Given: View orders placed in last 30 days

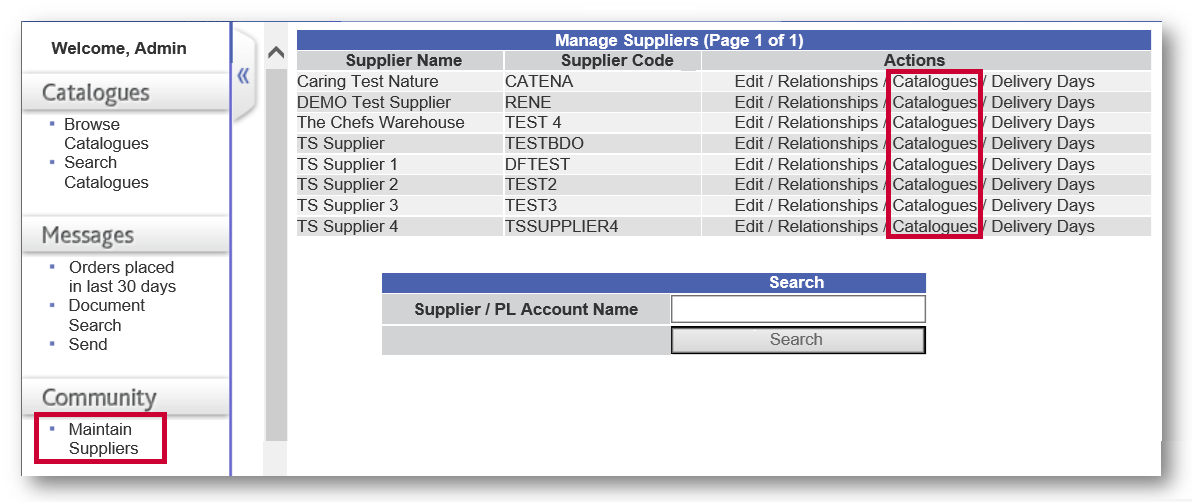Looking at the screenshot, I should tap(122, 277).
